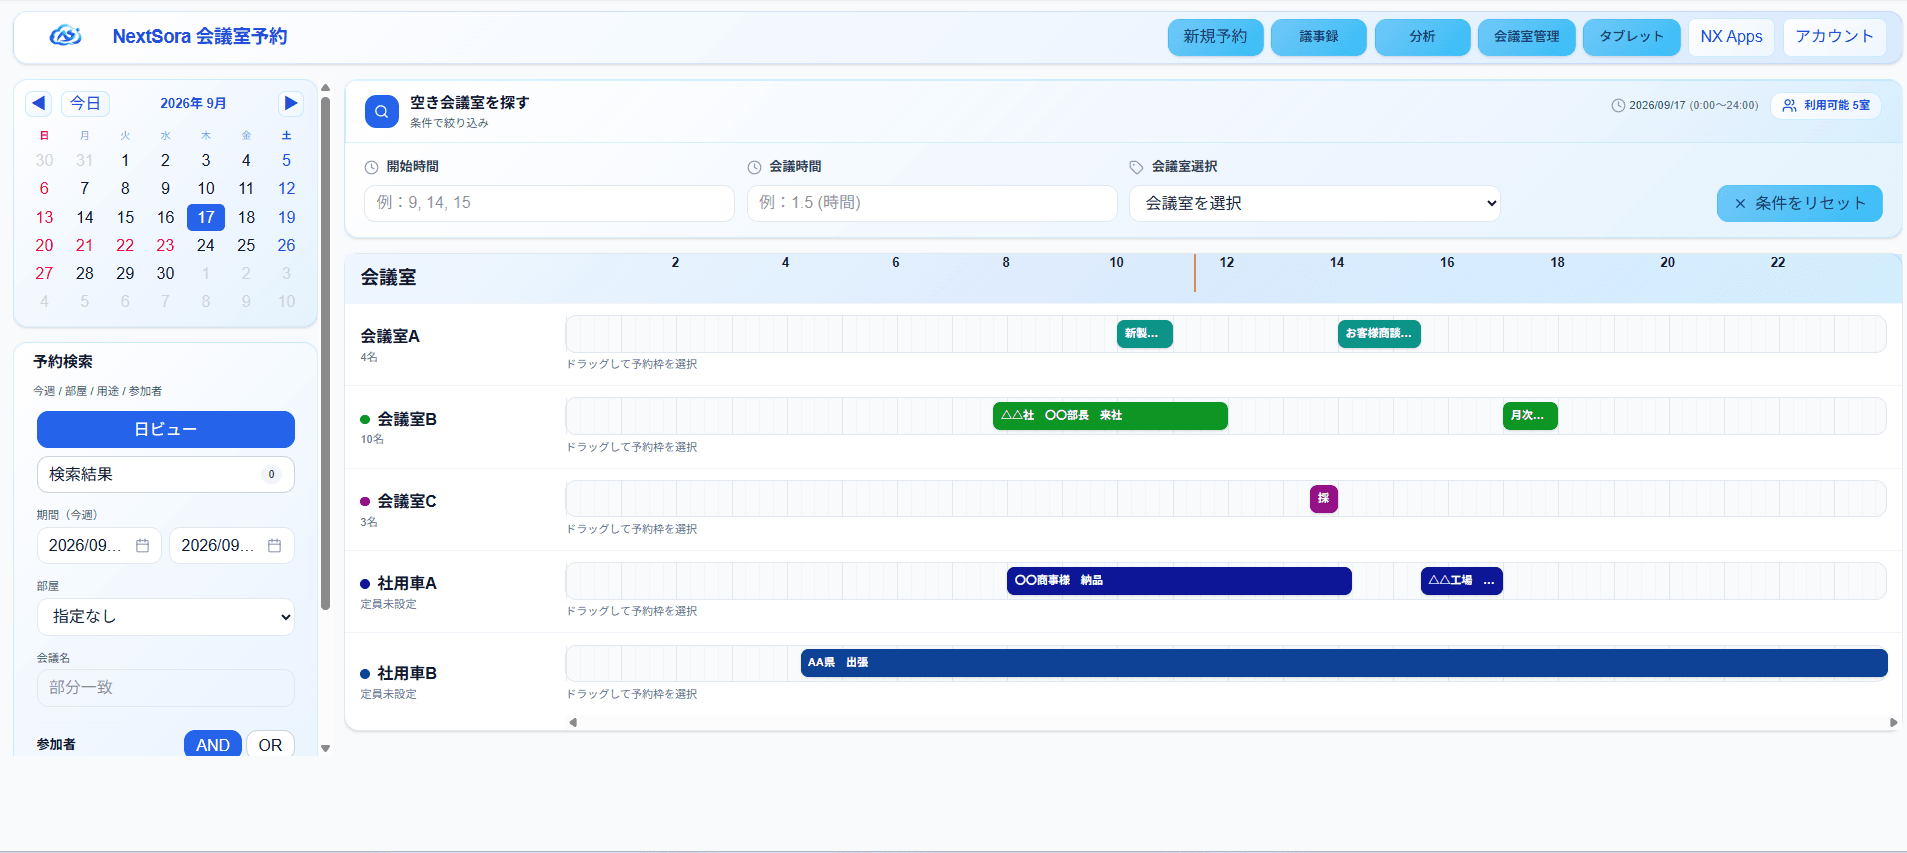Screen dimensions: 1907x853
Task: Select AND participant match mode
Action: [x=213, y=744]
